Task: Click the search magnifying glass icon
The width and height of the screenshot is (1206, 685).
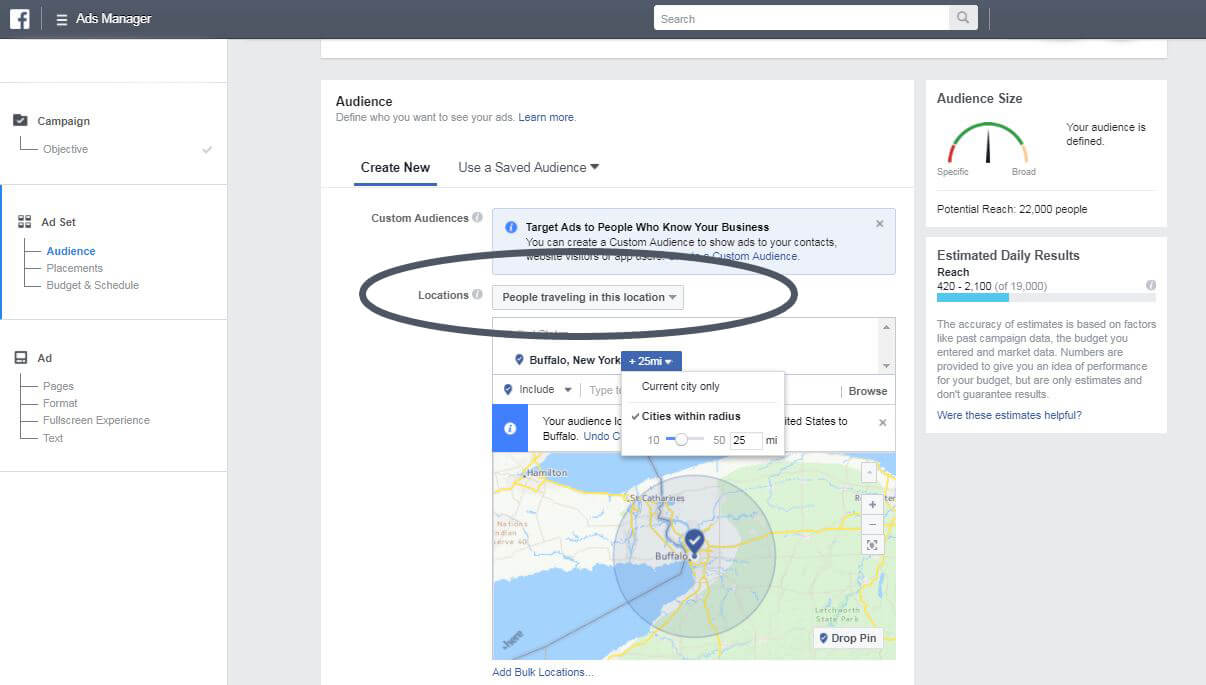Action: [x=962, y=18]
